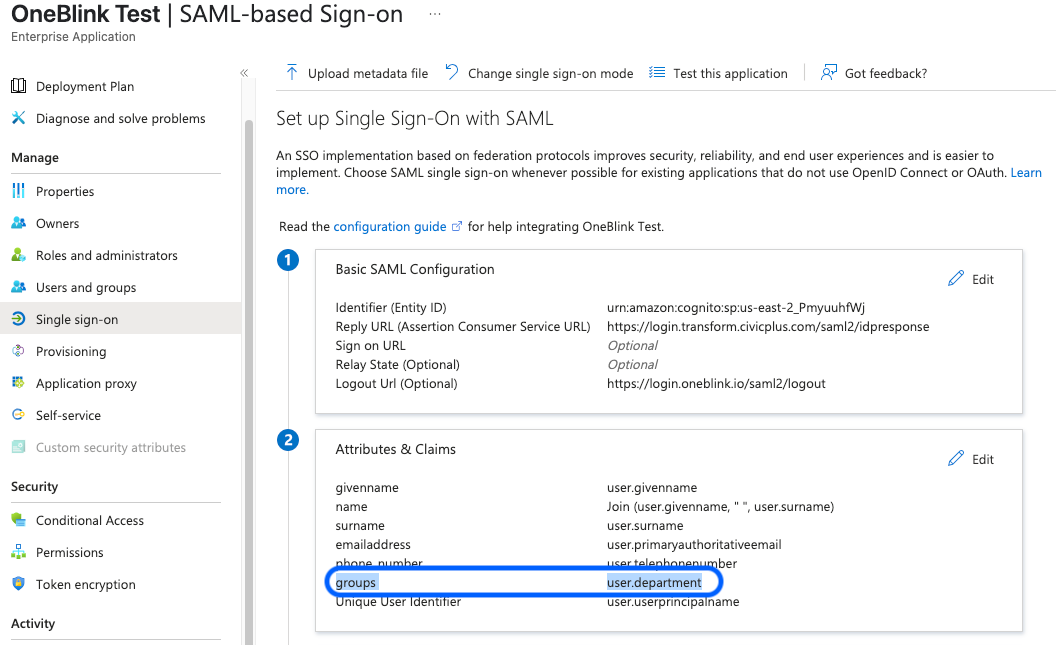This screenshot has width=1056, height=645.
Task: Open Conditional Access under Security
Action: [90, 520]
